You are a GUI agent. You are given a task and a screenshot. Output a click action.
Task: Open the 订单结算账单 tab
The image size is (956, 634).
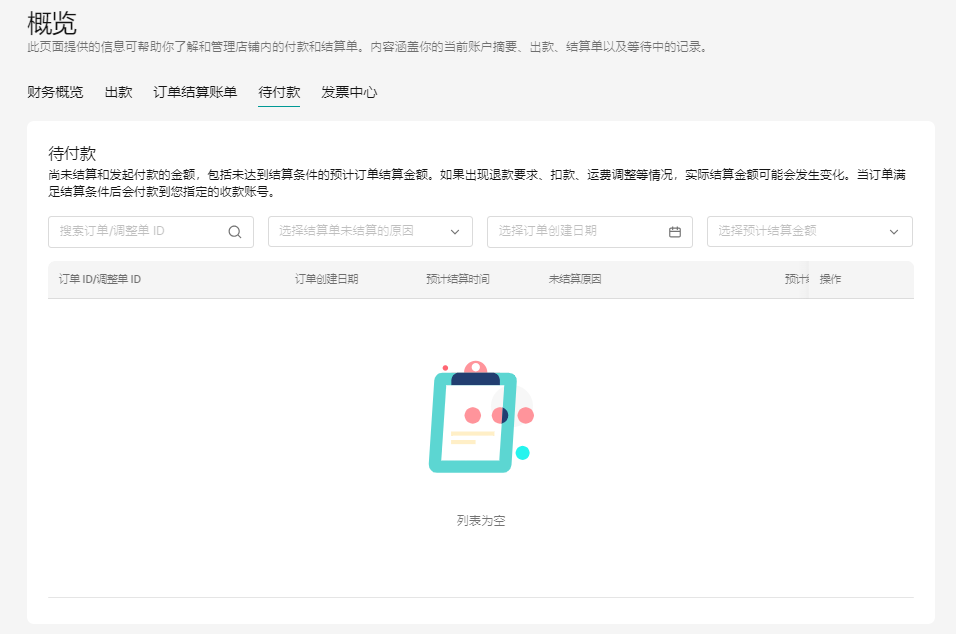pyautogui.click(x=195, y=92)
